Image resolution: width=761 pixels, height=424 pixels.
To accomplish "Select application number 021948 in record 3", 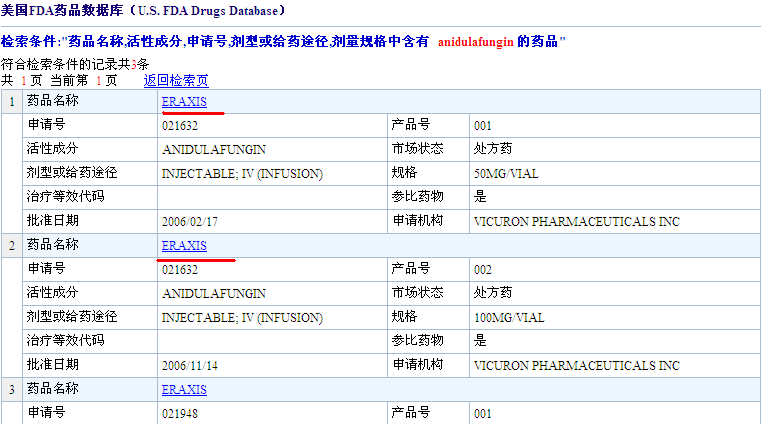I will tap(180, 414).
